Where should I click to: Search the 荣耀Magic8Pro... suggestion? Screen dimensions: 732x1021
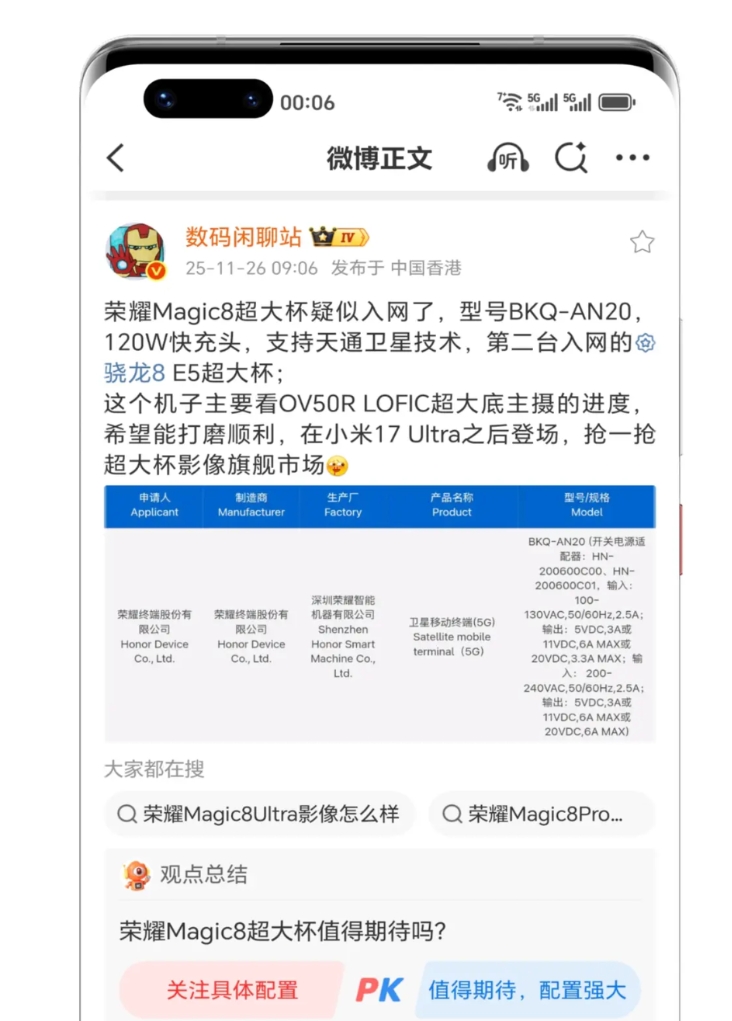(541, 814)
